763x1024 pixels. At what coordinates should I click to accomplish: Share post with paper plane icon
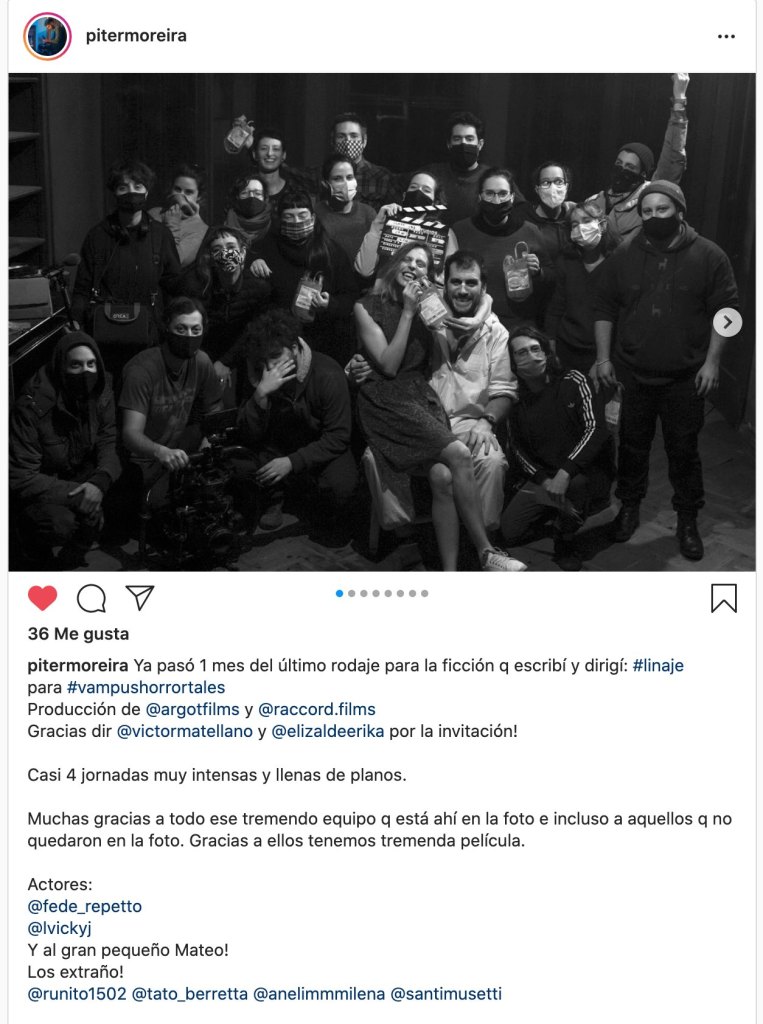click(140, 597)
